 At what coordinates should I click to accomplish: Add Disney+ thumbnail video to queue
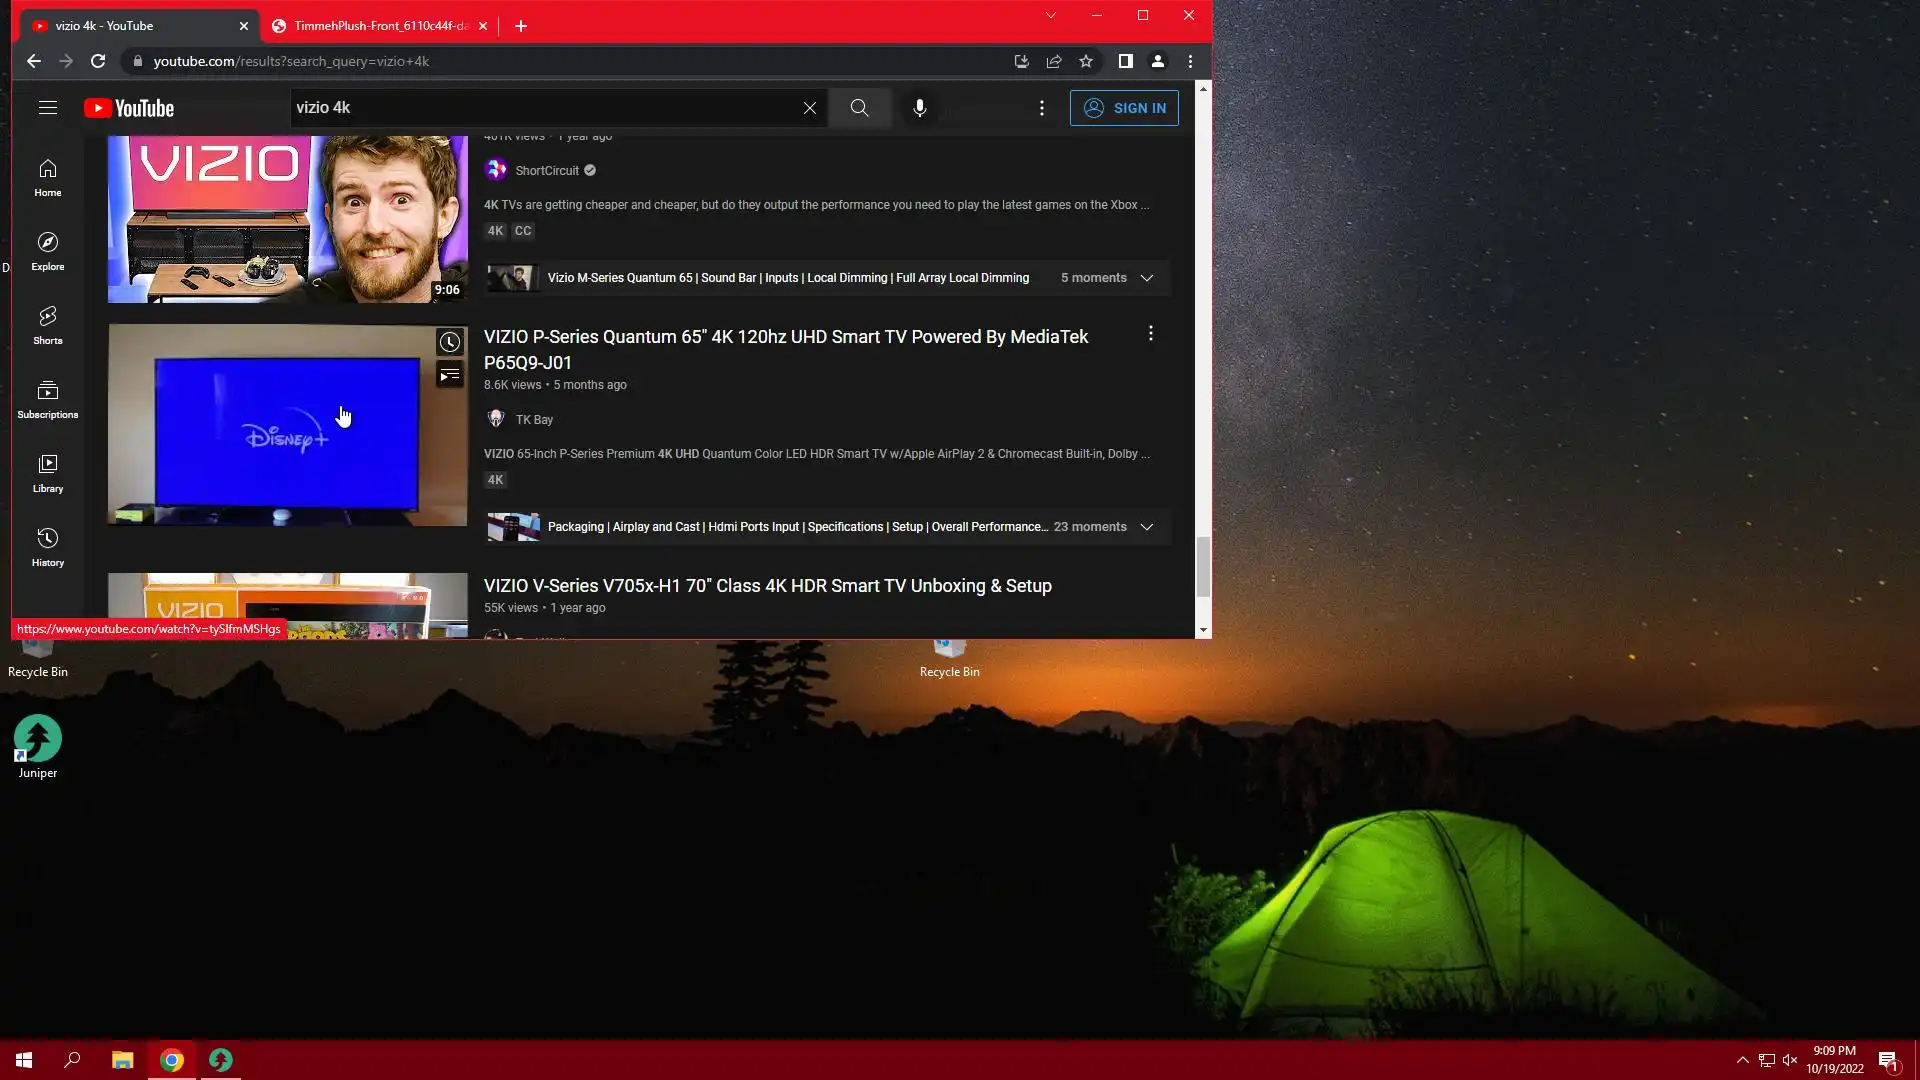coord(450,375)
